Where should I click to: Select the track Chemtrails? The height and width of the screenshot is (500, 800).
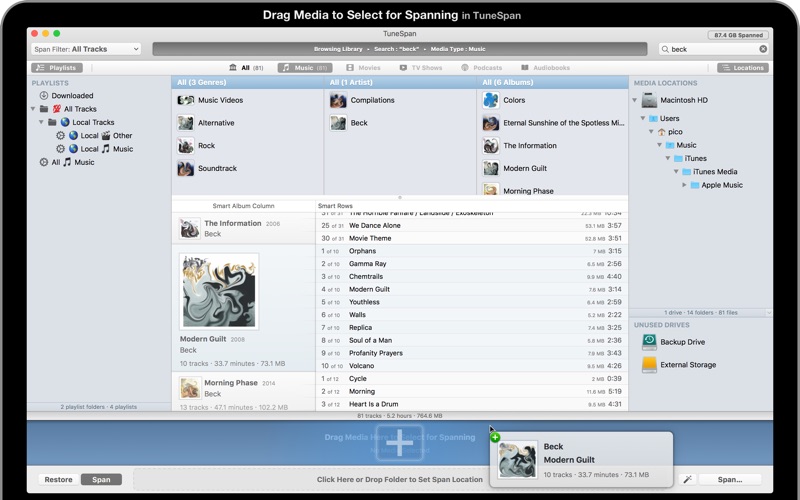(472, 277)
